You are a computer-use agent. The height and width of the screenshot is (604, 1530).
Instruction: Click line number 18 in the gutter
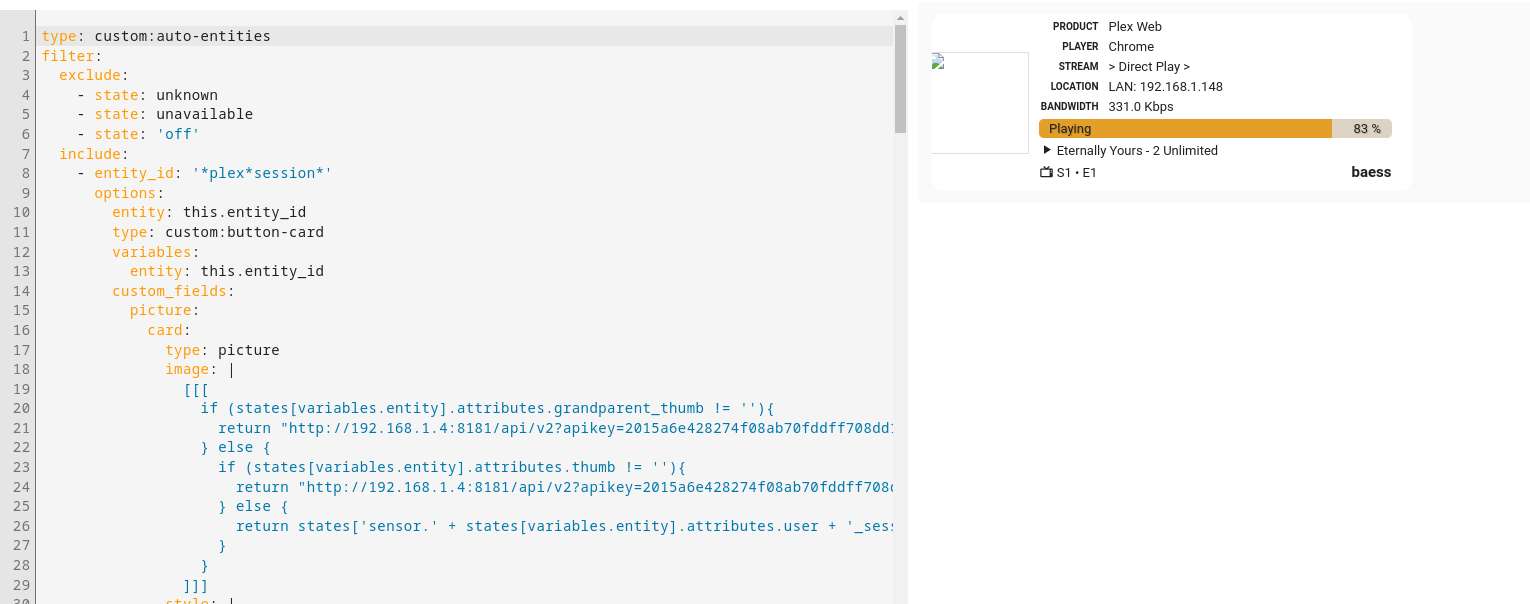pos(22,370)
